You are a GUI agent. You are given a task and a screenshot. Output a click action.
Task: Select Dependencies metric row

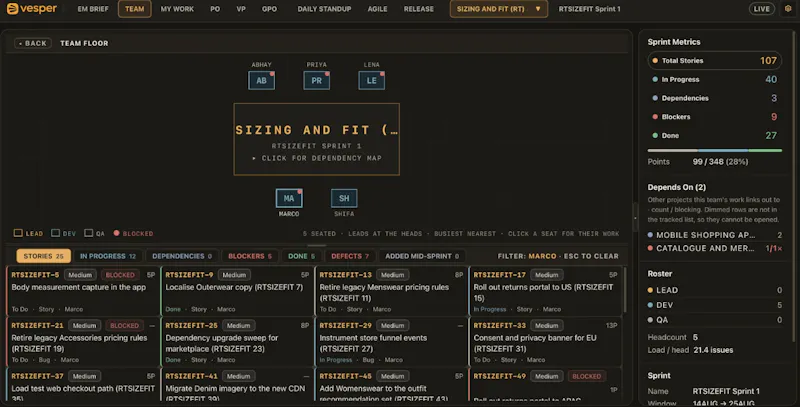click(x=714, y=98)
